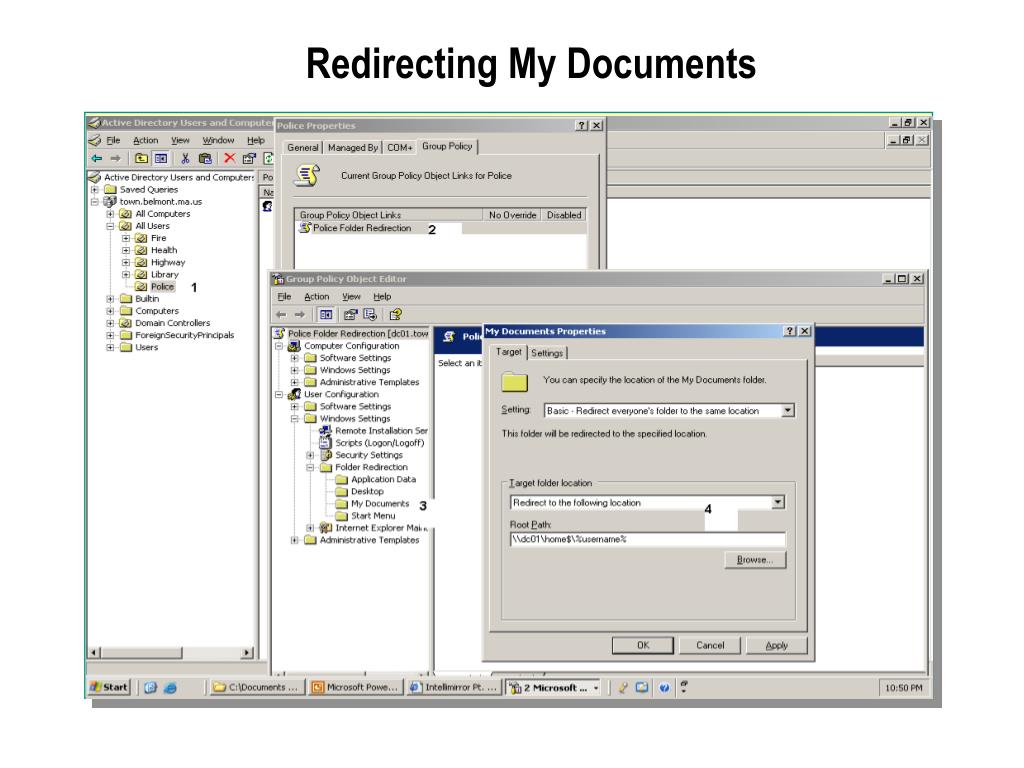Click the Cut scissors icon

tap(185, 158)
